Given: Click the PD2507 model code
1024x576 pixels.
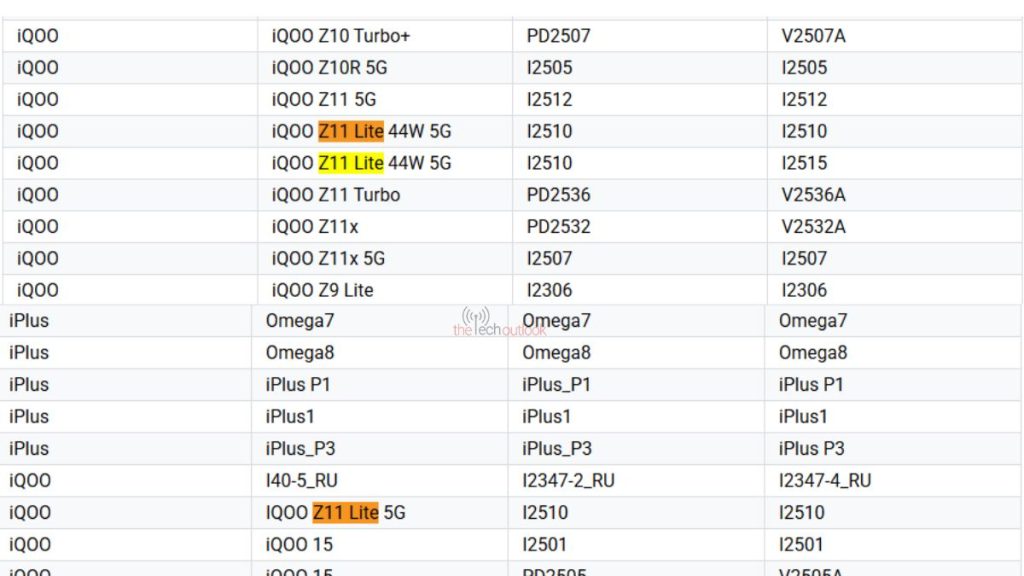Looking at the screenshot, I should point(558,36).
